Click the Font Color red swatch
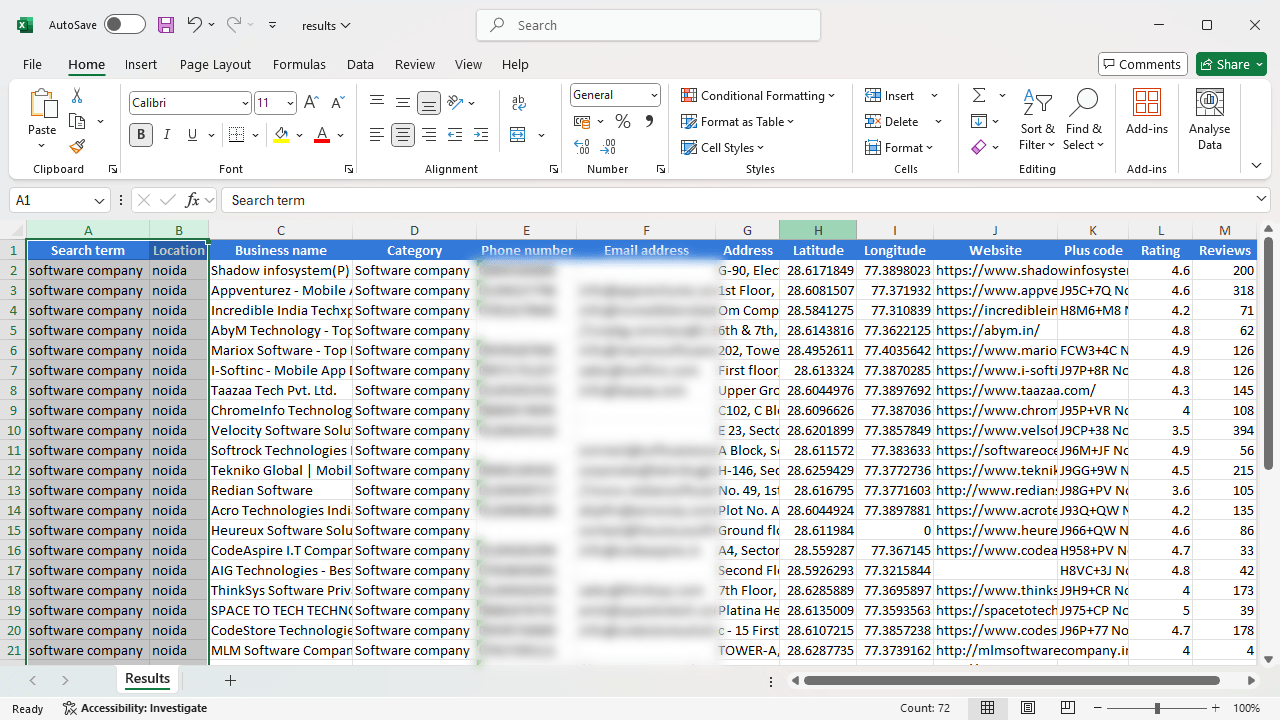Viewport: 1280px width, 720px height. pos(322,135)
